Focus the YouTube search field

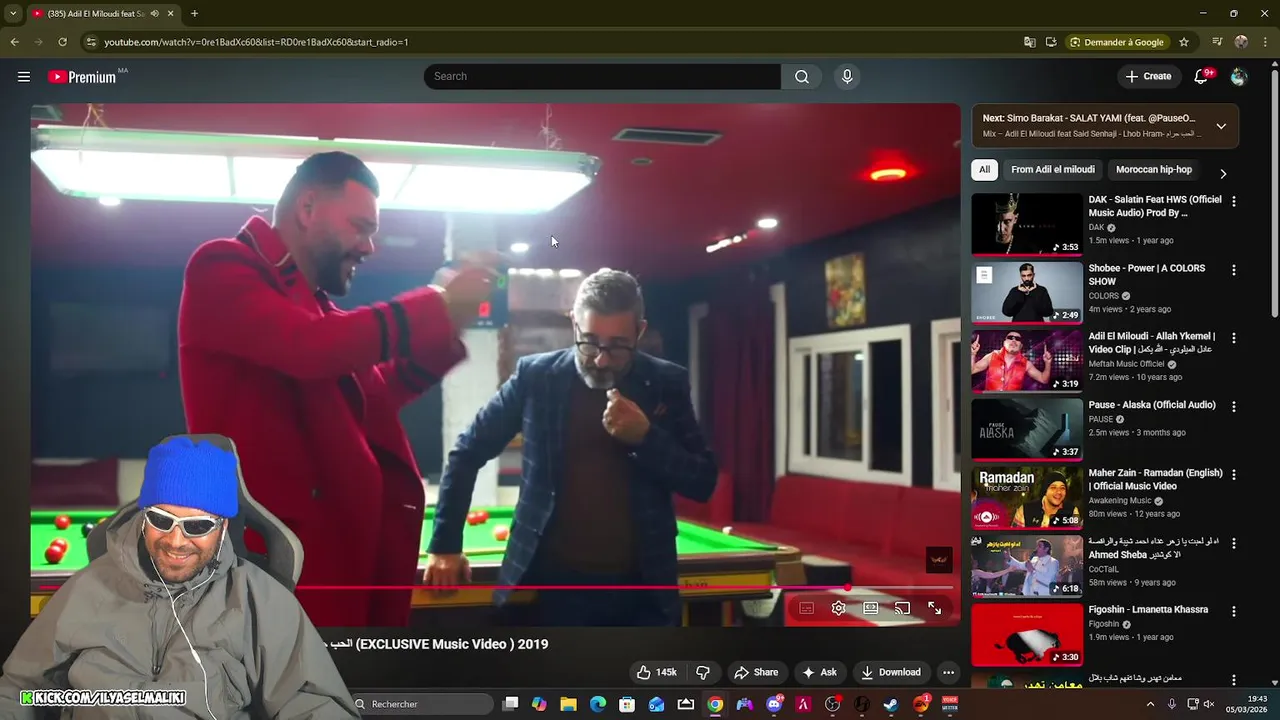click(x=602, y=76)
